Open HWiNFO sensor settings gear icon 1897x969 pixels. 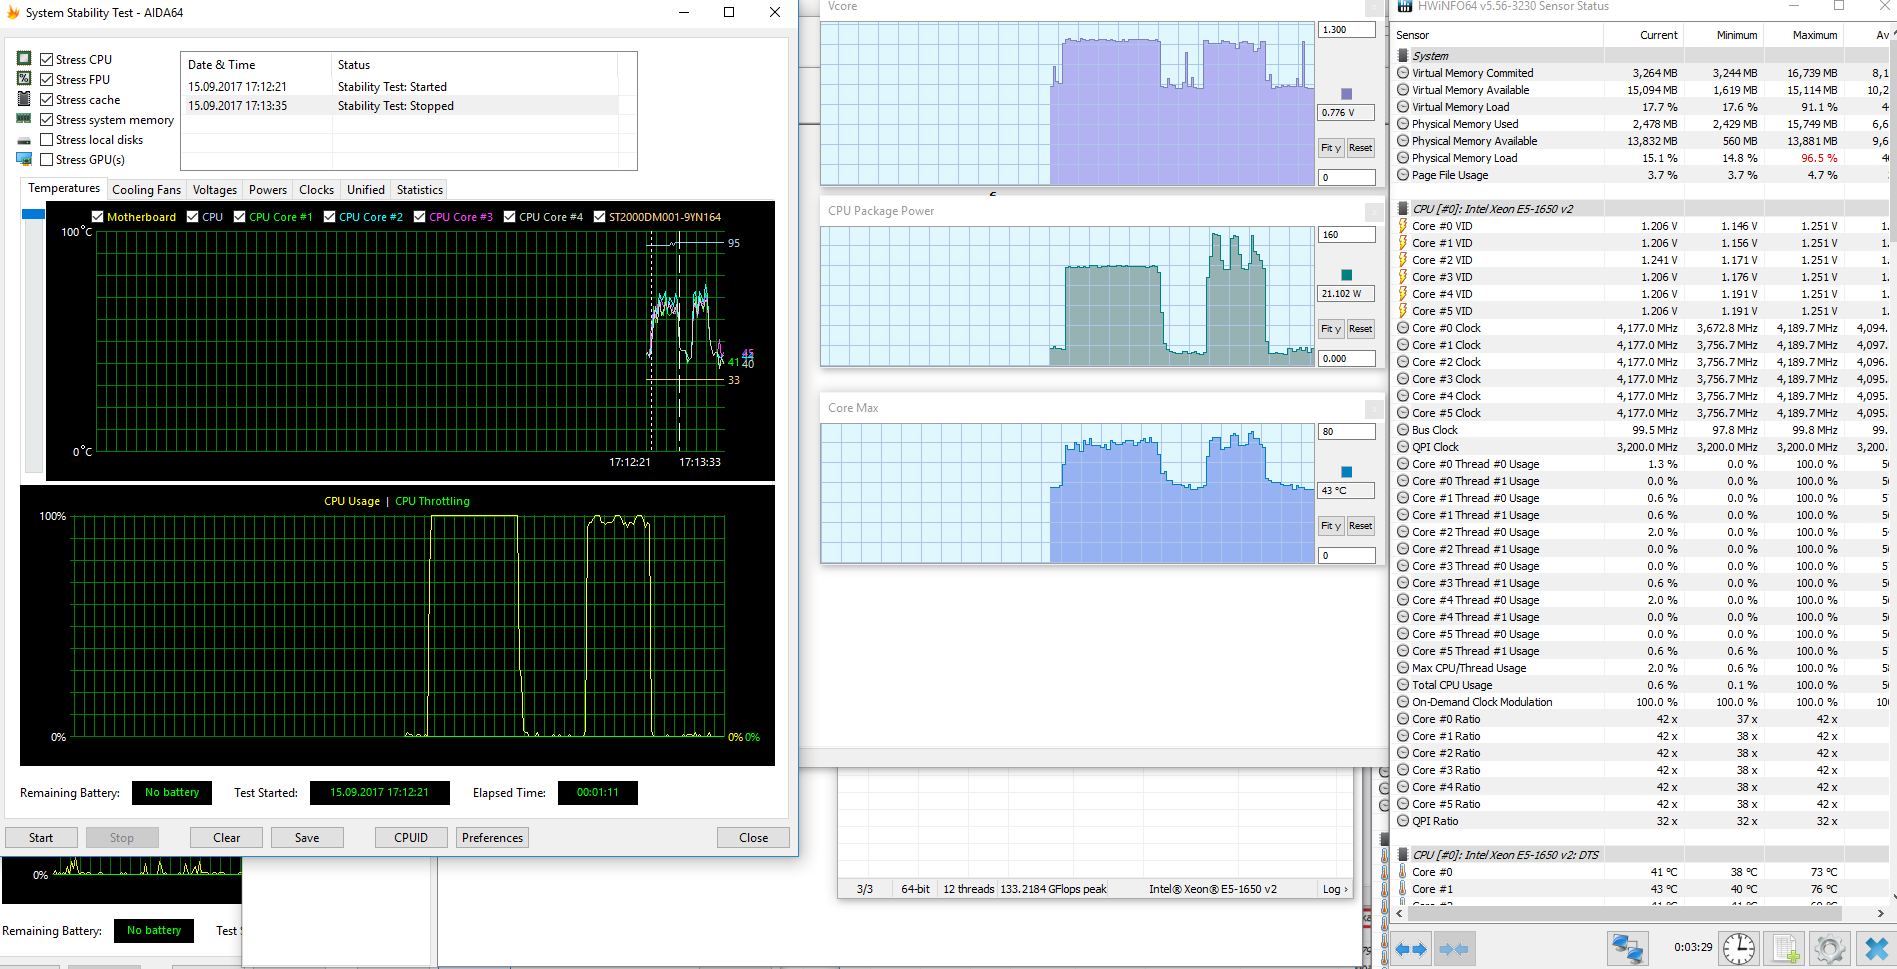point(1829,948)
